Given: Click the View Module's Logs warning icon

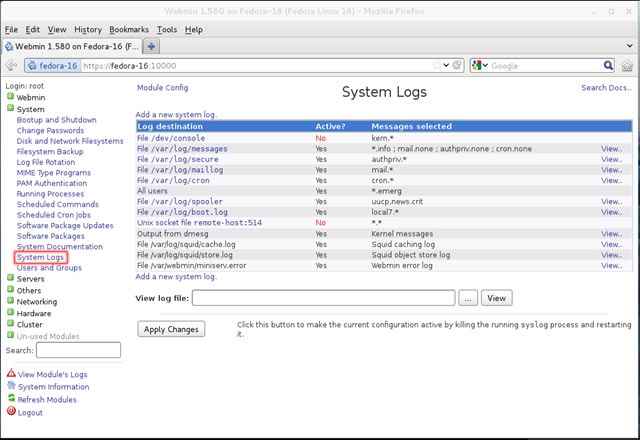Looking at the screenshot, I should point(11,373).
